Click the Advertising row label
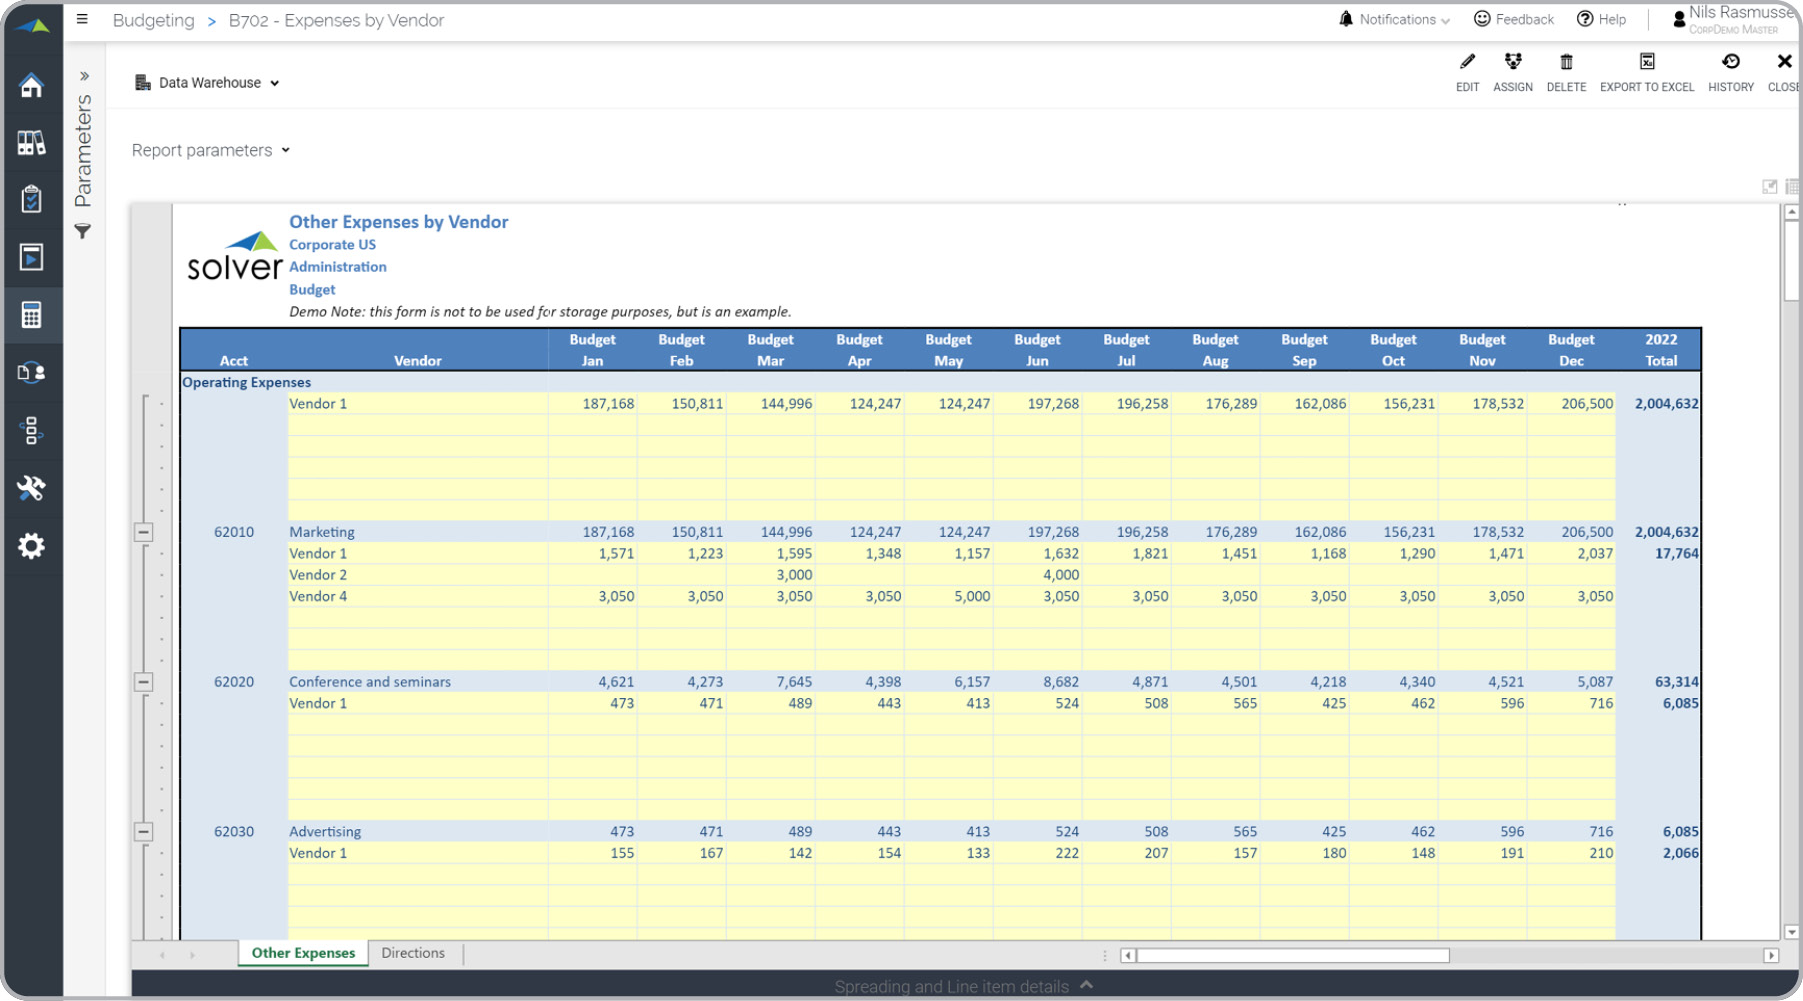 click(325, 832)
